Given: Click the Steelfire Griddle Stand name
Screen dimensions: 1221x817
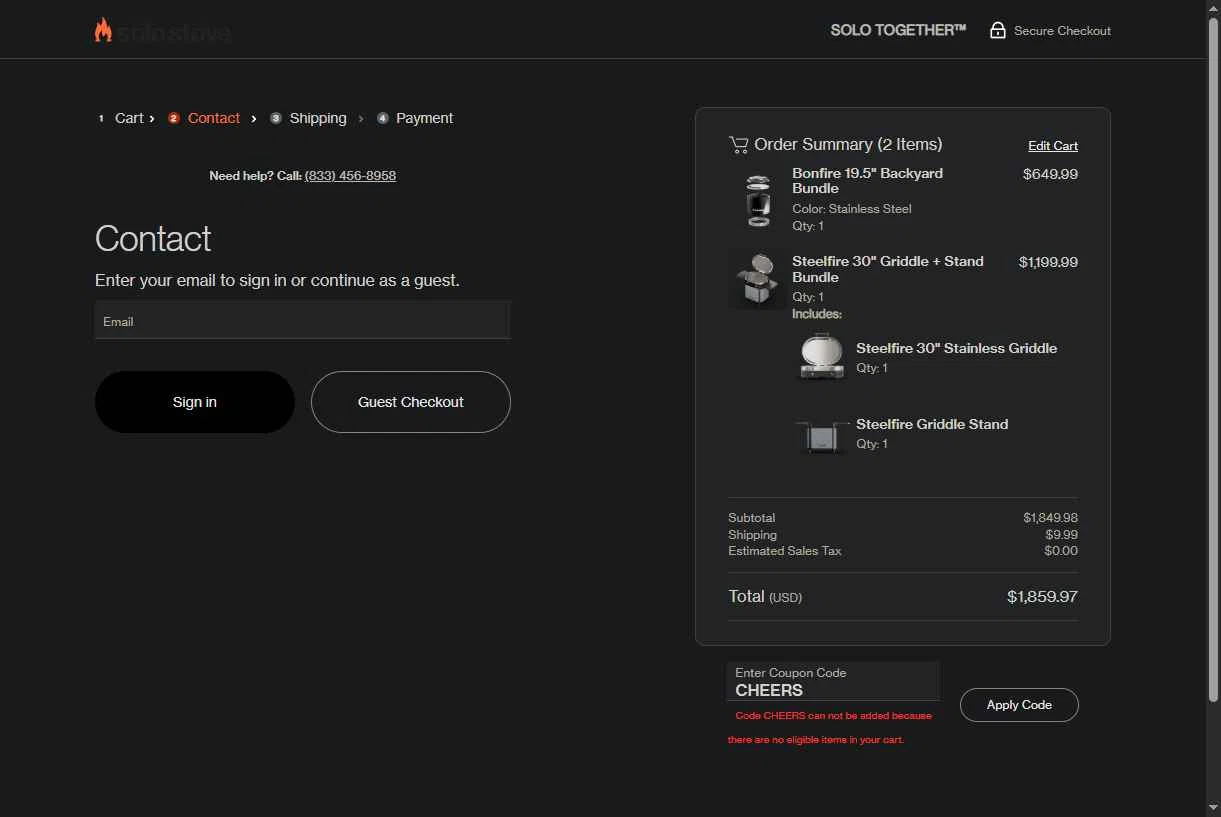Looking at the screenshot, I should click(x=932, y=424).
